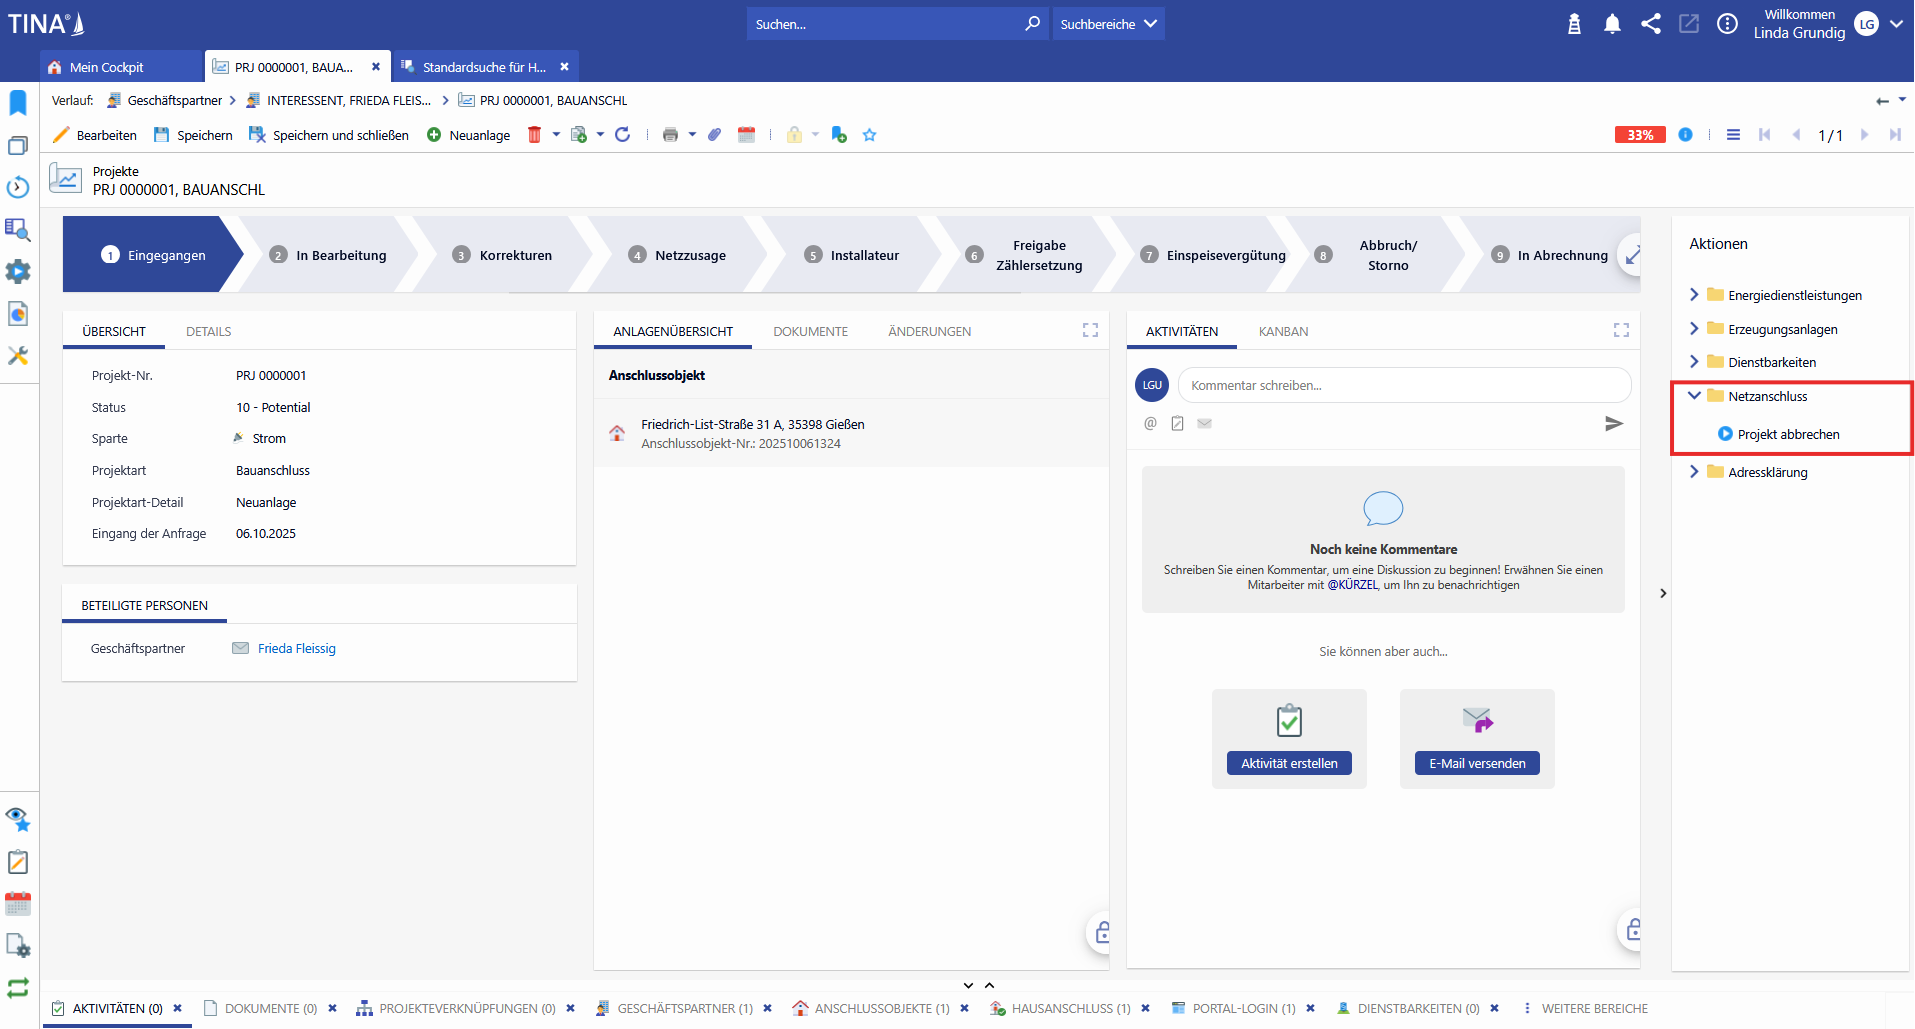Collapse the Aktionen side panel arrow
This screenshot has width=1915, height=1029.
1663,593
